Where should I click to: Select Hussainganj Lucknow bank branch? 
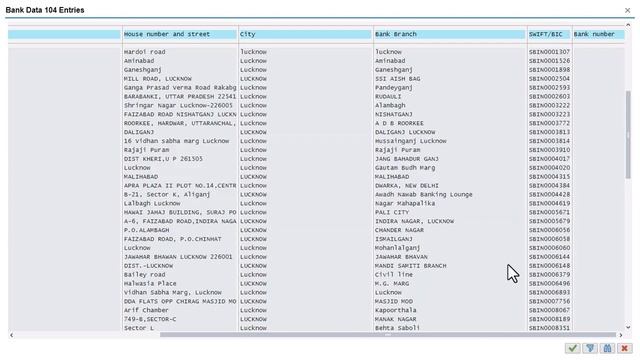click(x=411, y=141)
